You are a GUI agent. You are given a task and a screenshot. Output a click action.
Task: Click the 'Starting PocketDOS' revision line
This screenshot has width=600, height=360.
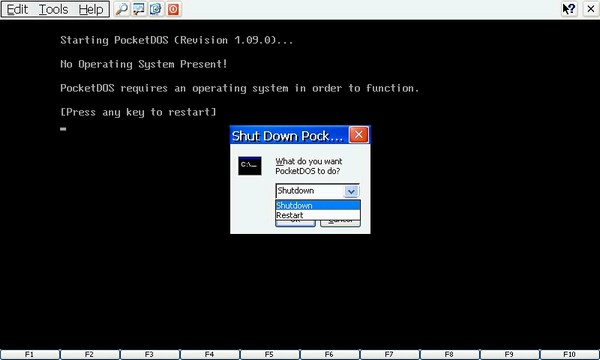click(177, 40)
